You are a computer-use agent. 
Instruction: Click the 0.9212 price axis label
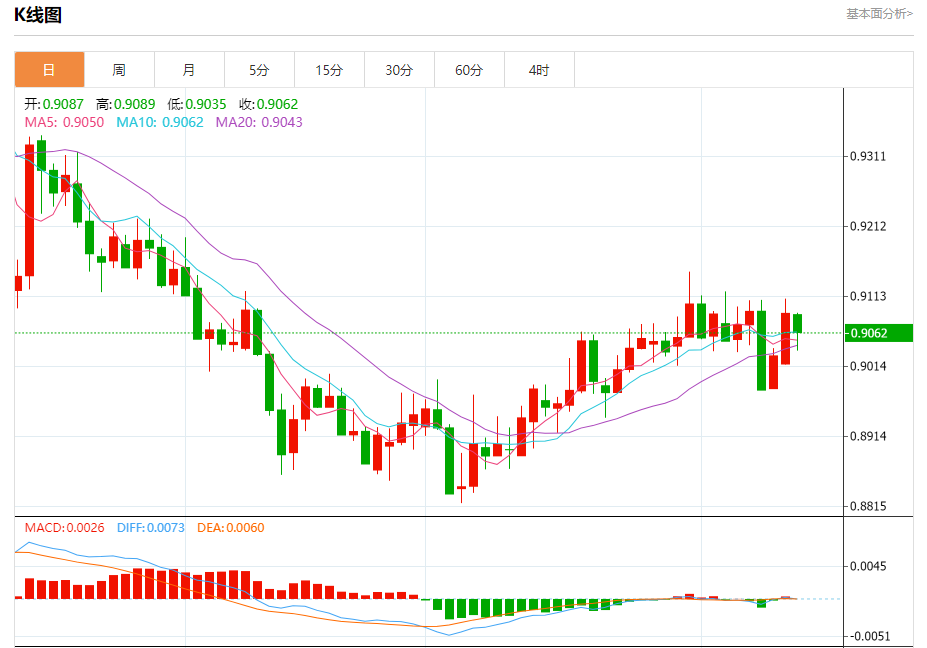point(868,226)
